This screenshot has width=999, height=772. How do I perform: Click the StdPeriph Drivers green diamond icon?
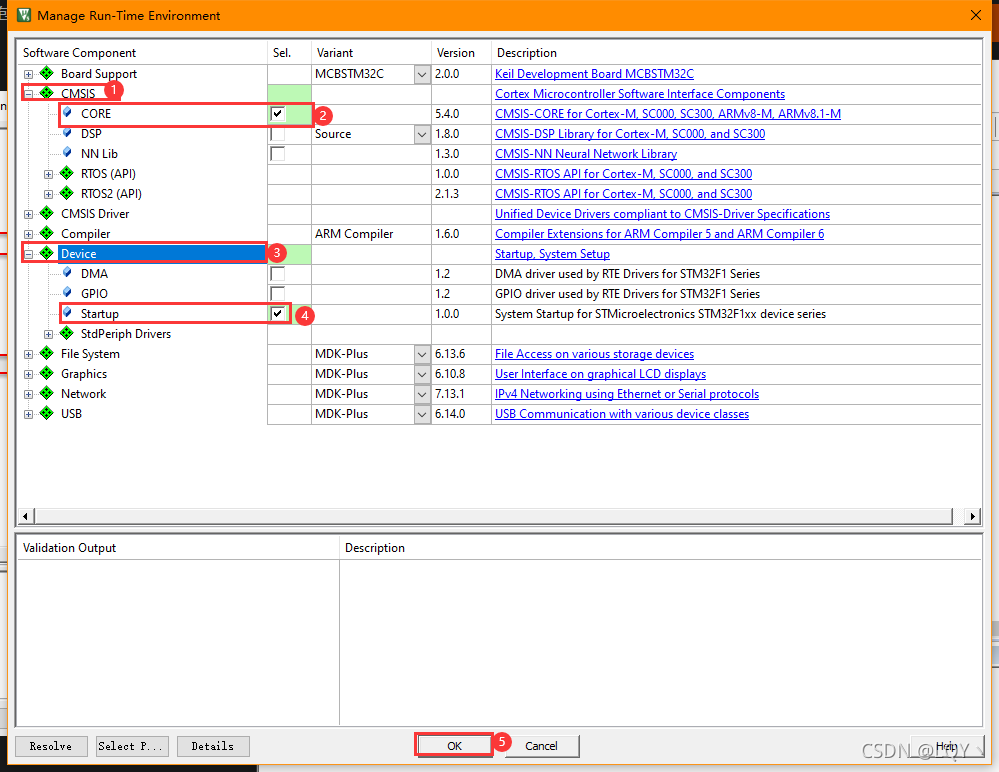pos(66,333)
